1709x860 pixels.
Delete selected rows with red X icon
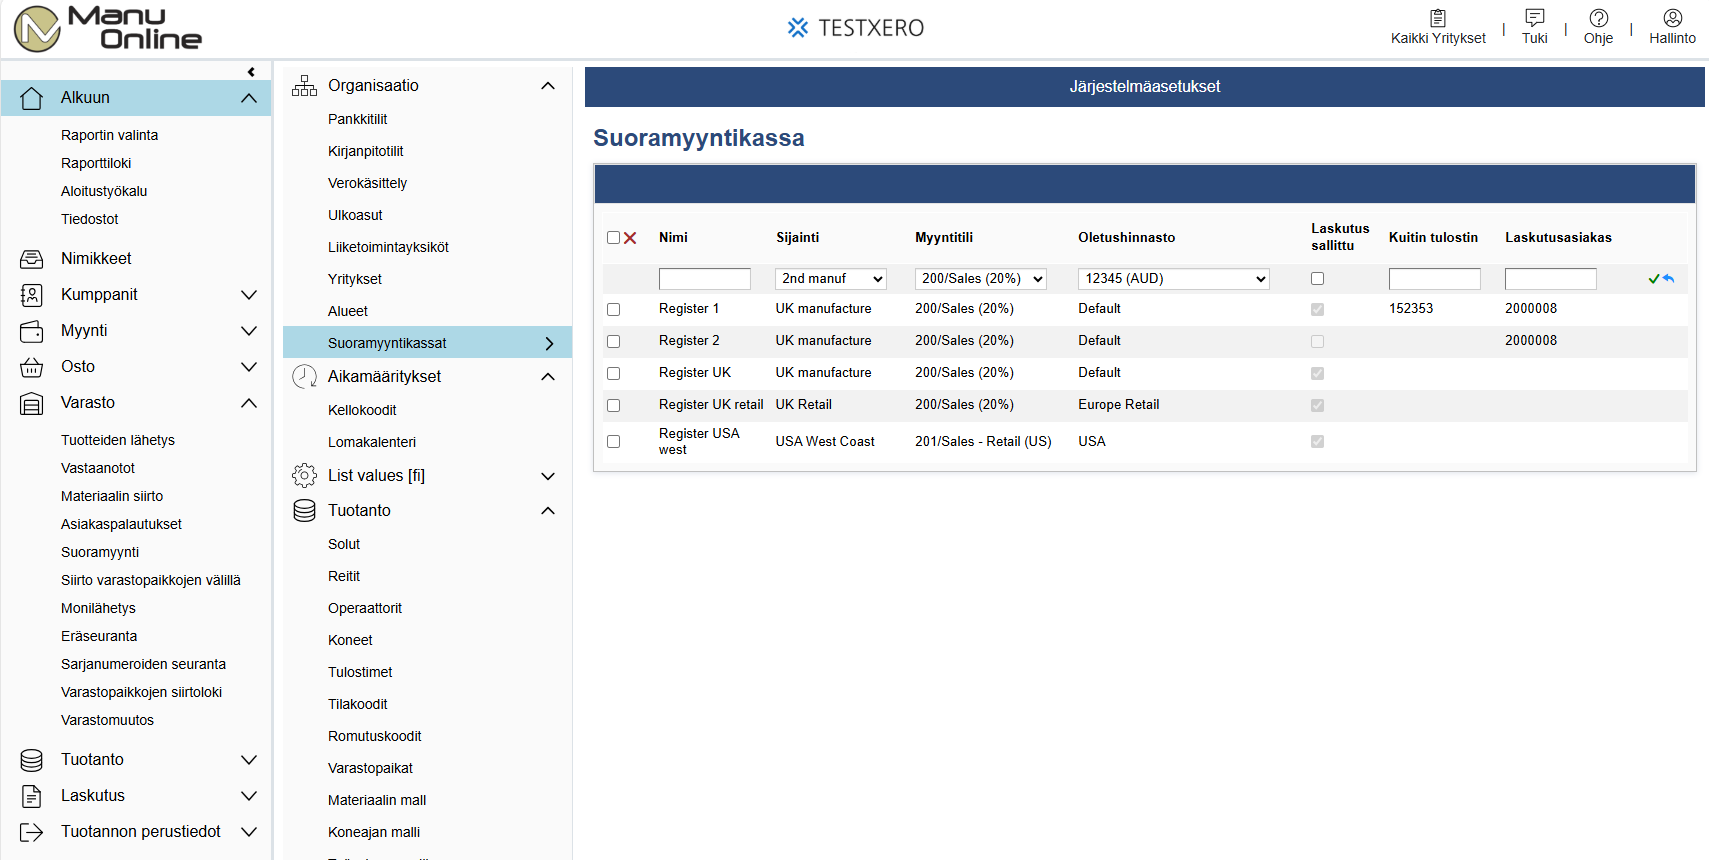pyautogui.click(x=630, y=238)
